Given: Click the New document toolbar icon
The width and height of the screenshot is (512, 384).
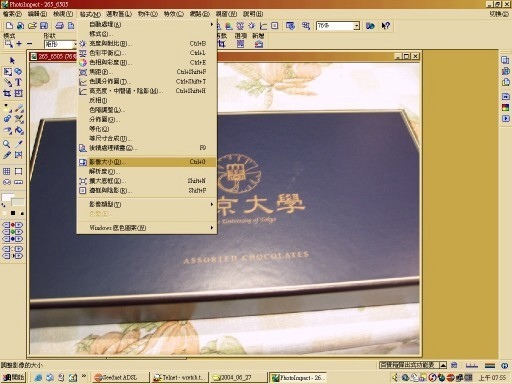Looking at the screenshot, I should (10, 26).
